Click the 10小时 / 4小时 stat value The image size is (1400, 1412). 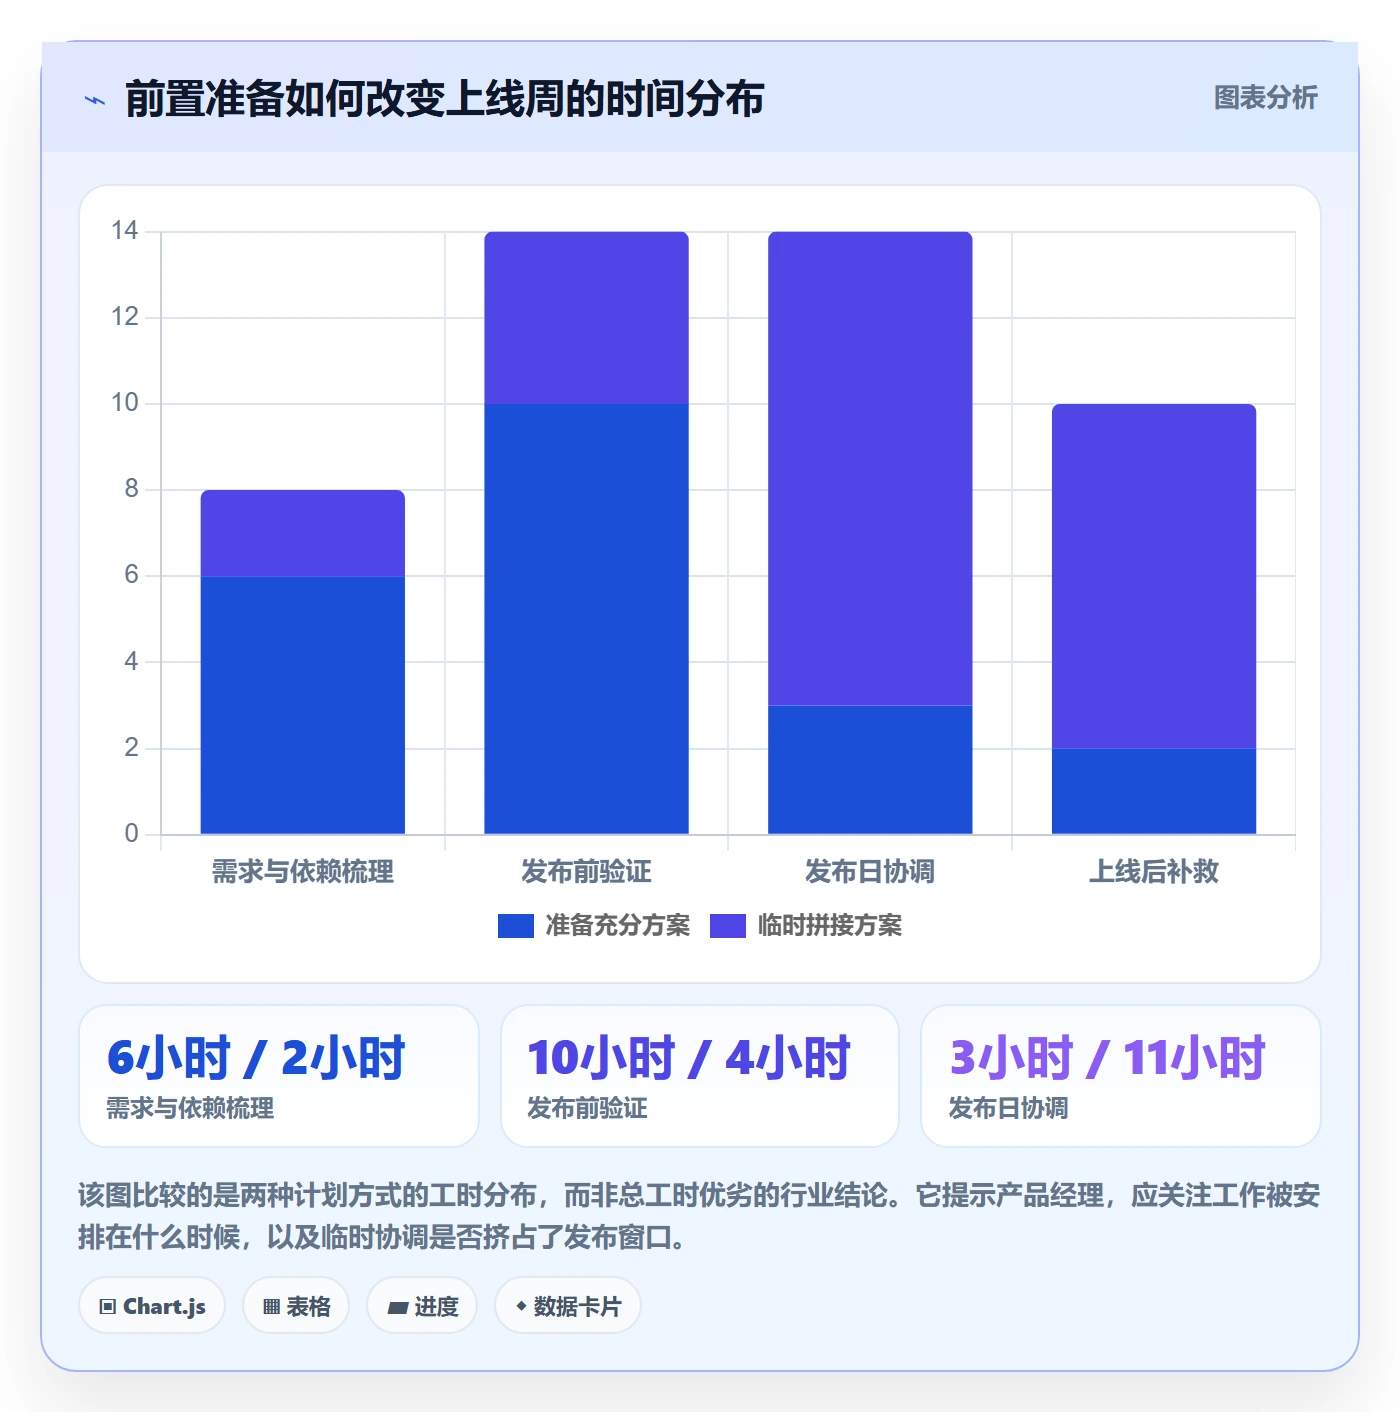(x=689, y=1058)
